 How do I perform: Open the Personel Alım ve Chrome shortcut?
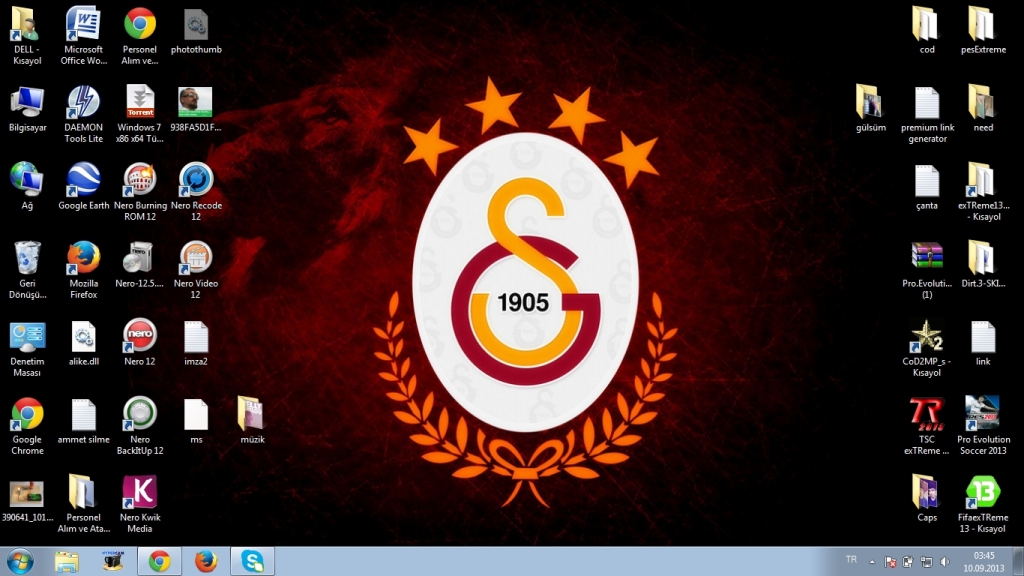click(140, 36)
